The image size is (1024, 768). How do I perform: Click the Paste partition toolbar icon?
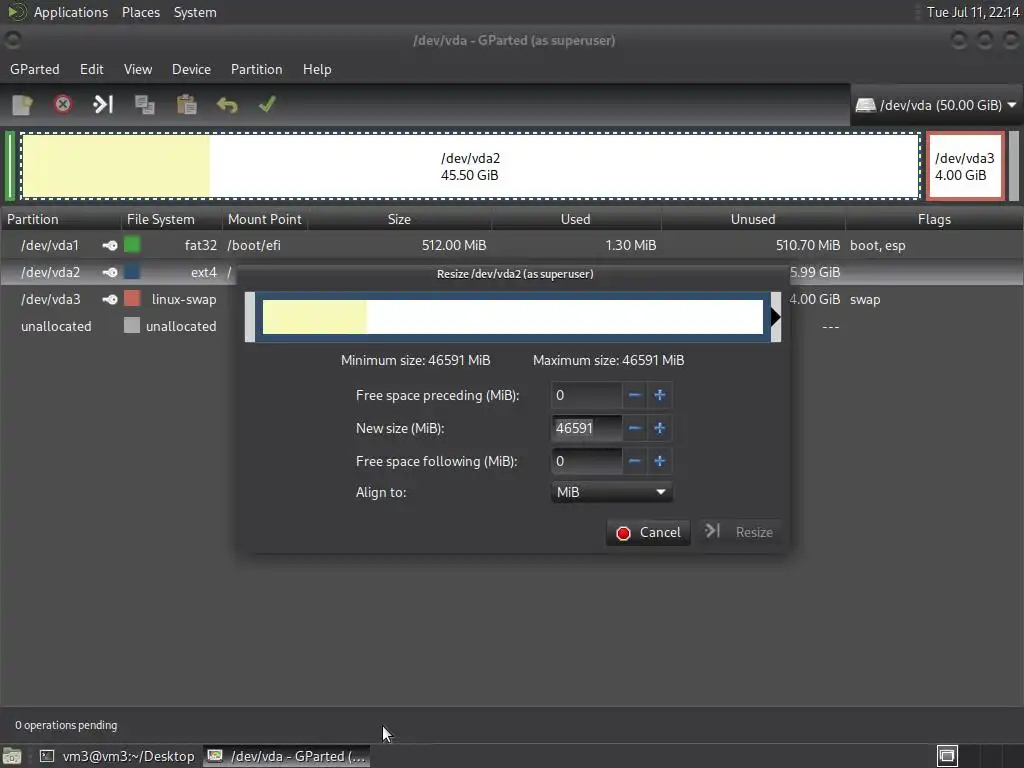(x=186, y=104)
